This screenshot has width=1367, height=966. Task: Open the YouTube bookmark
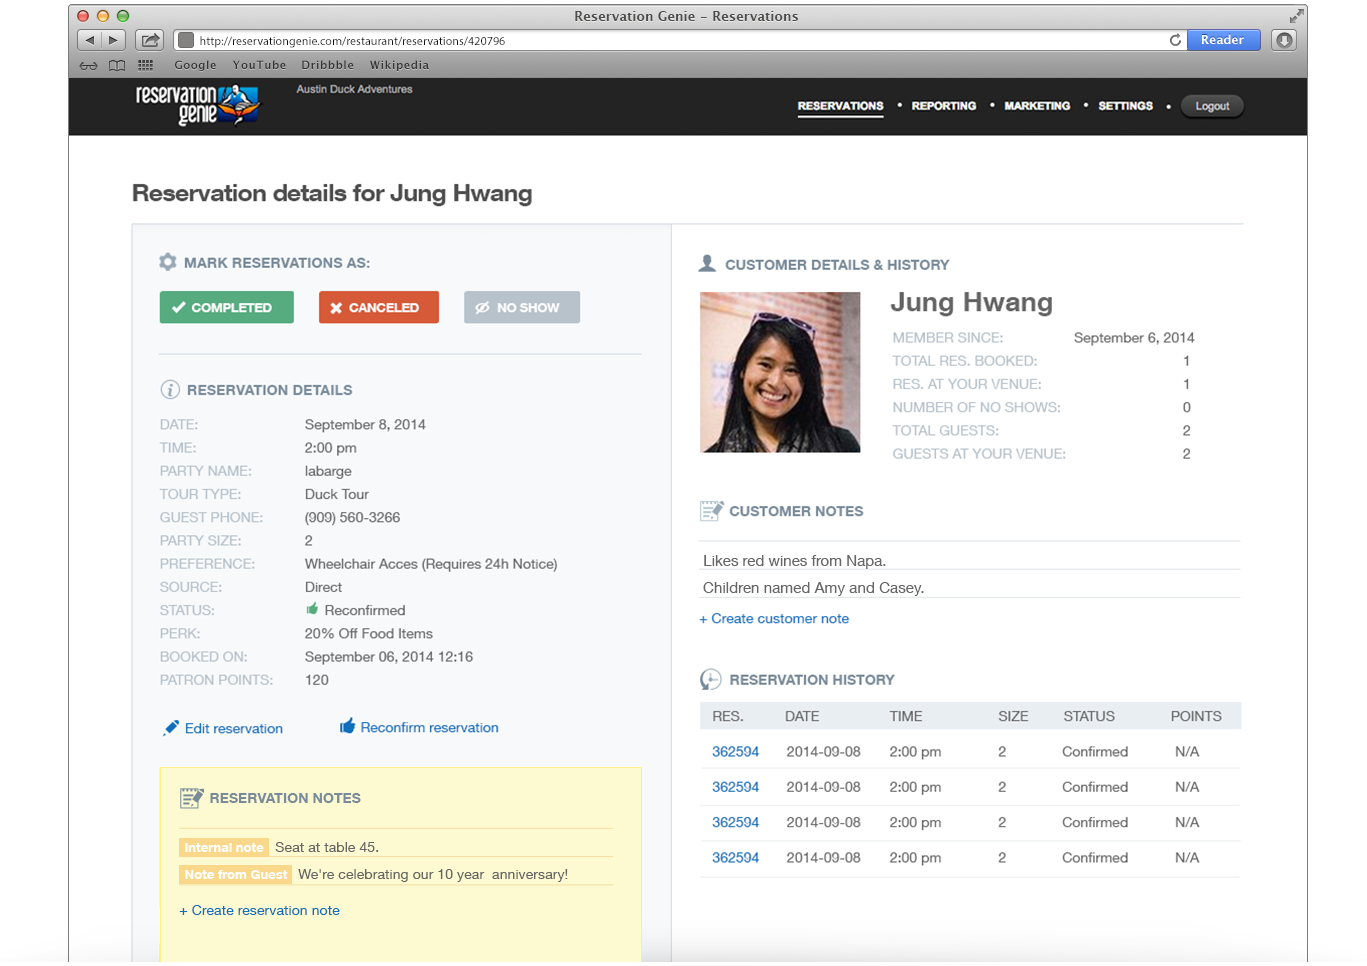point(259,65)
